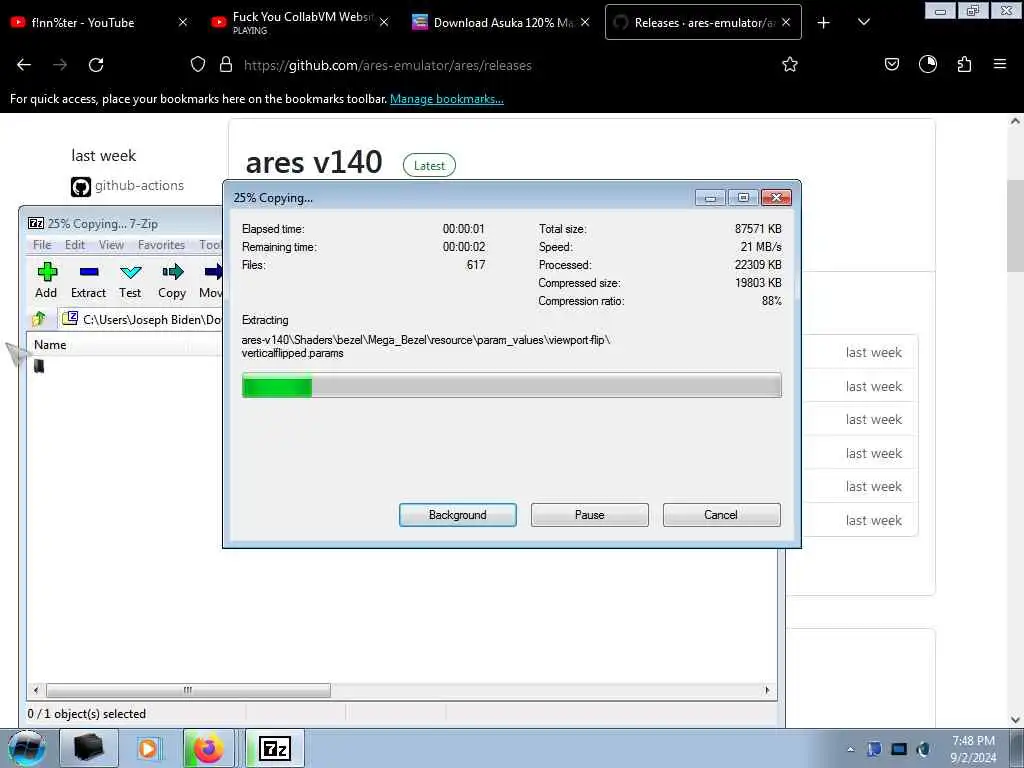The image size is (1024, 768).
Task: Reload the GitHub releases page
Action: [x=96, y=65]
